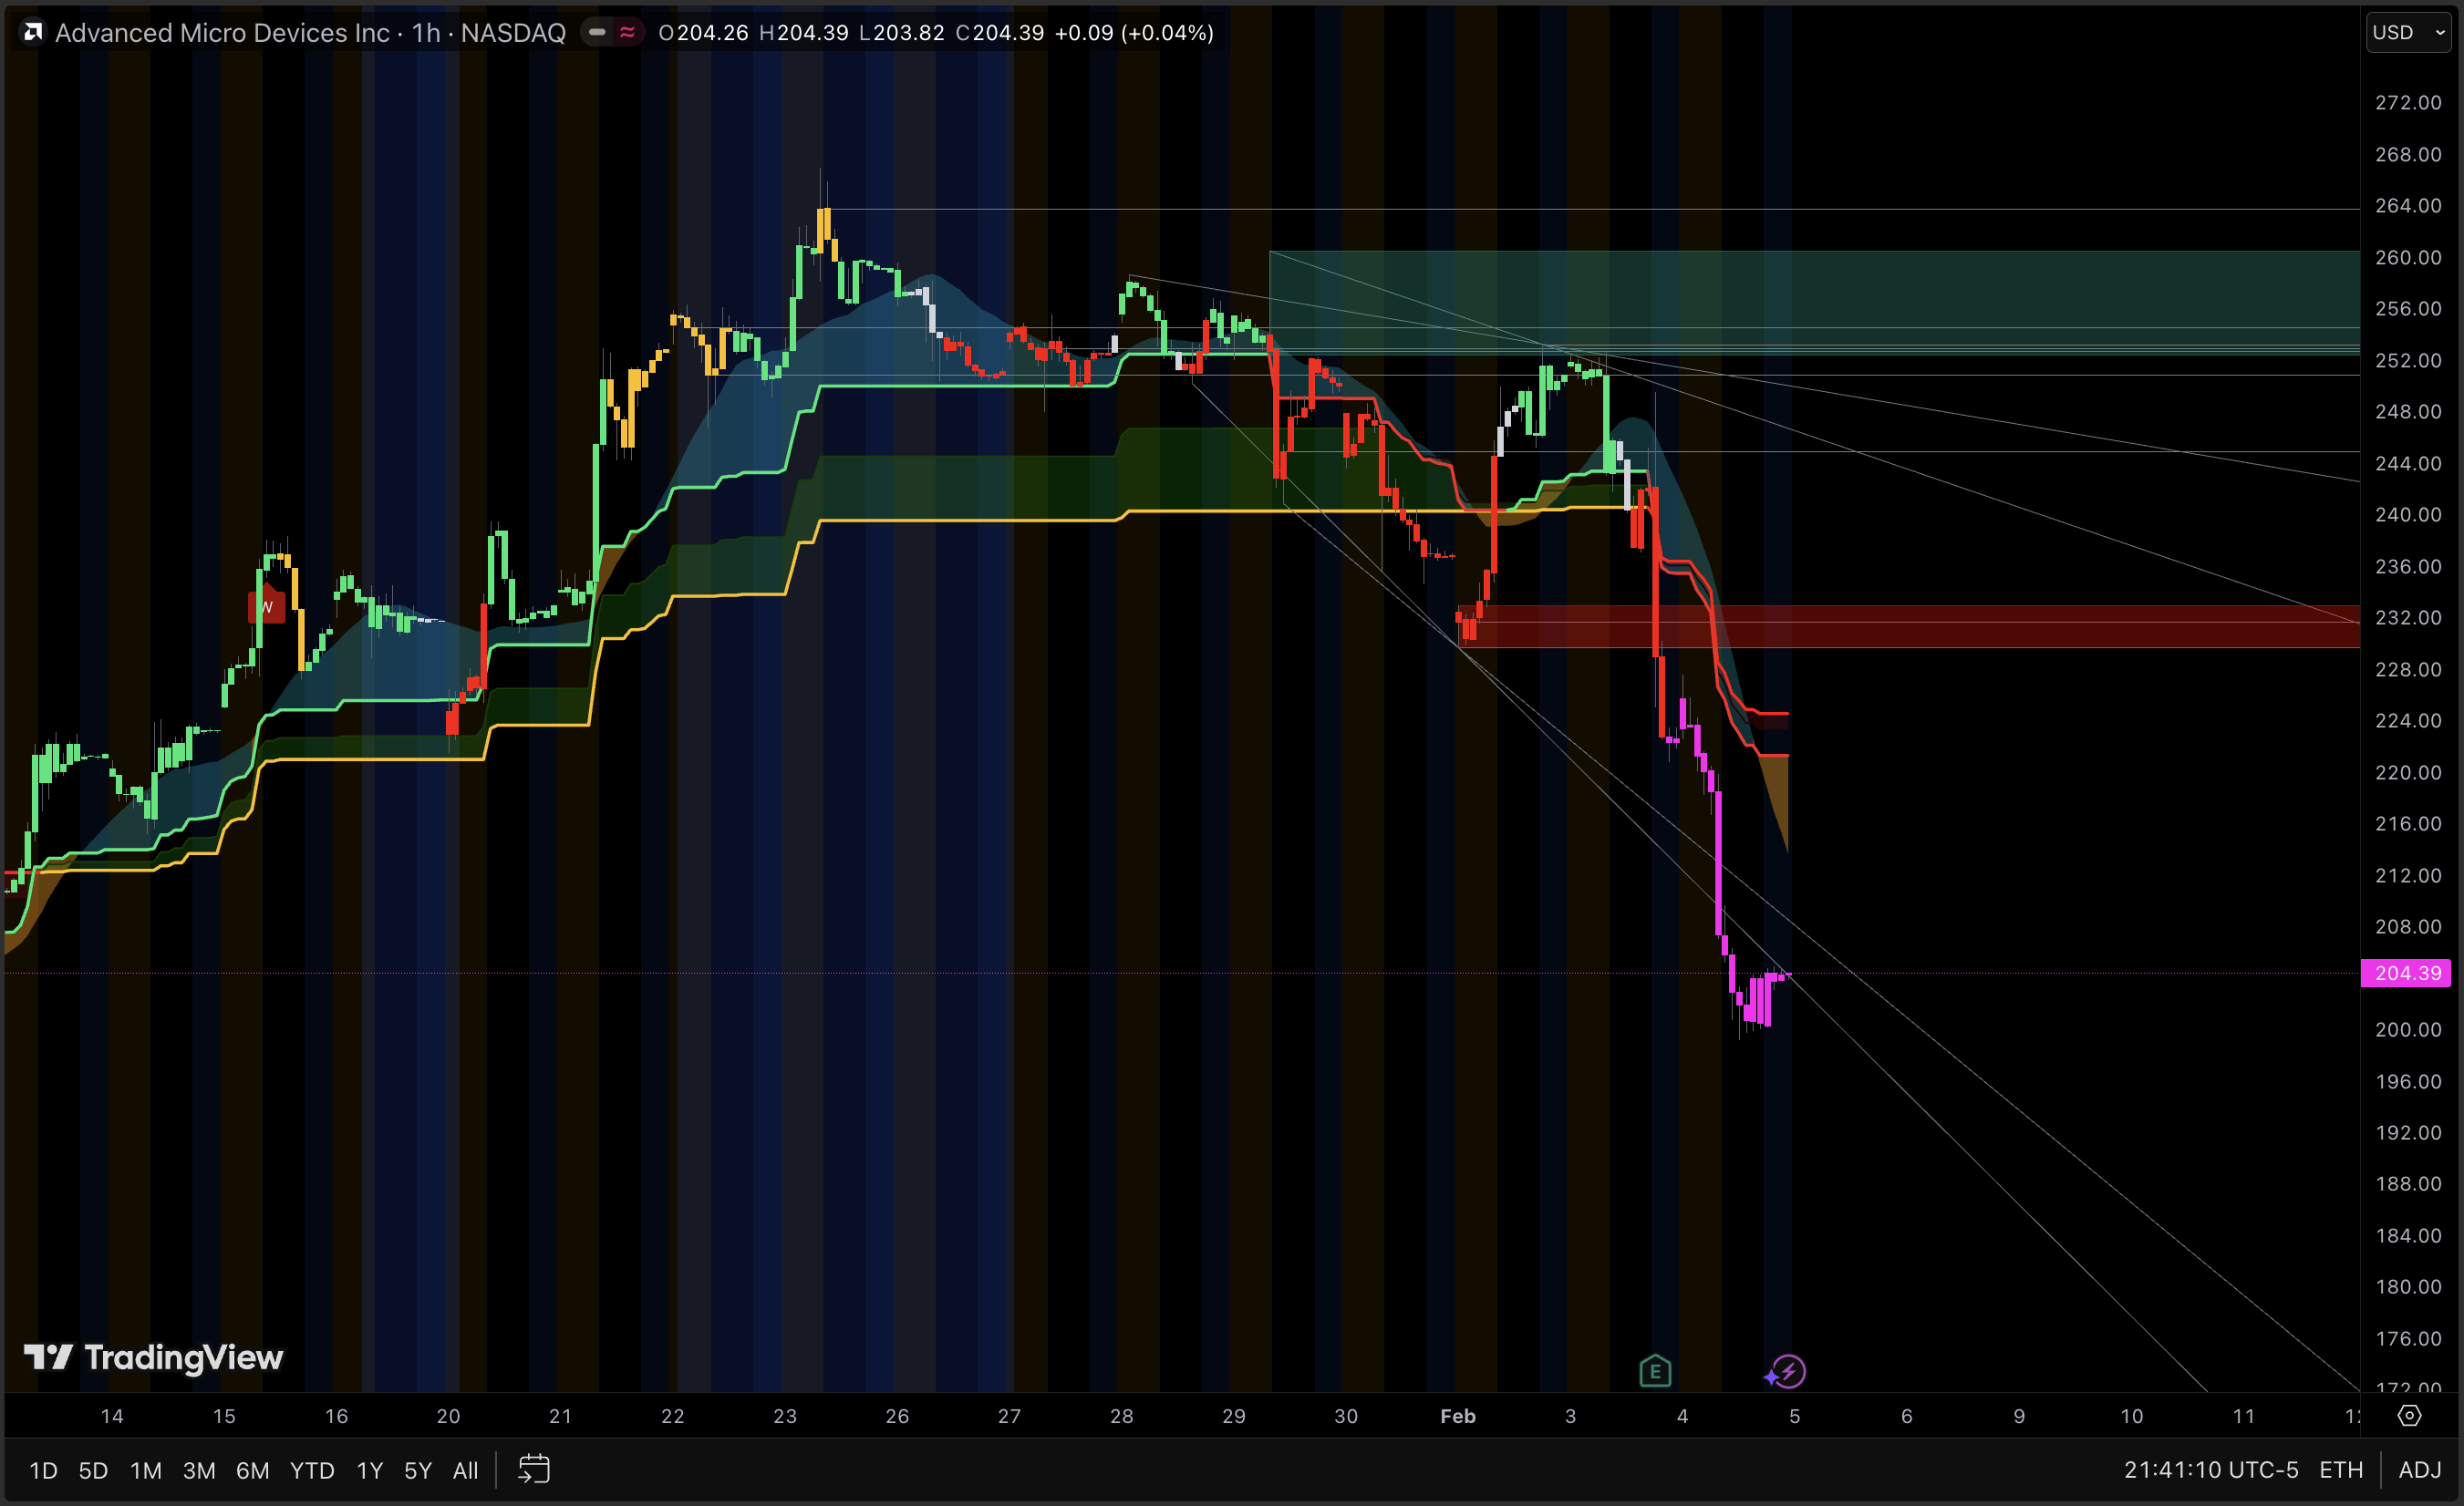This screenshot has width=2464, height=1506.
Task: Open the earnings E marker
Action: pos(1655,1371)
